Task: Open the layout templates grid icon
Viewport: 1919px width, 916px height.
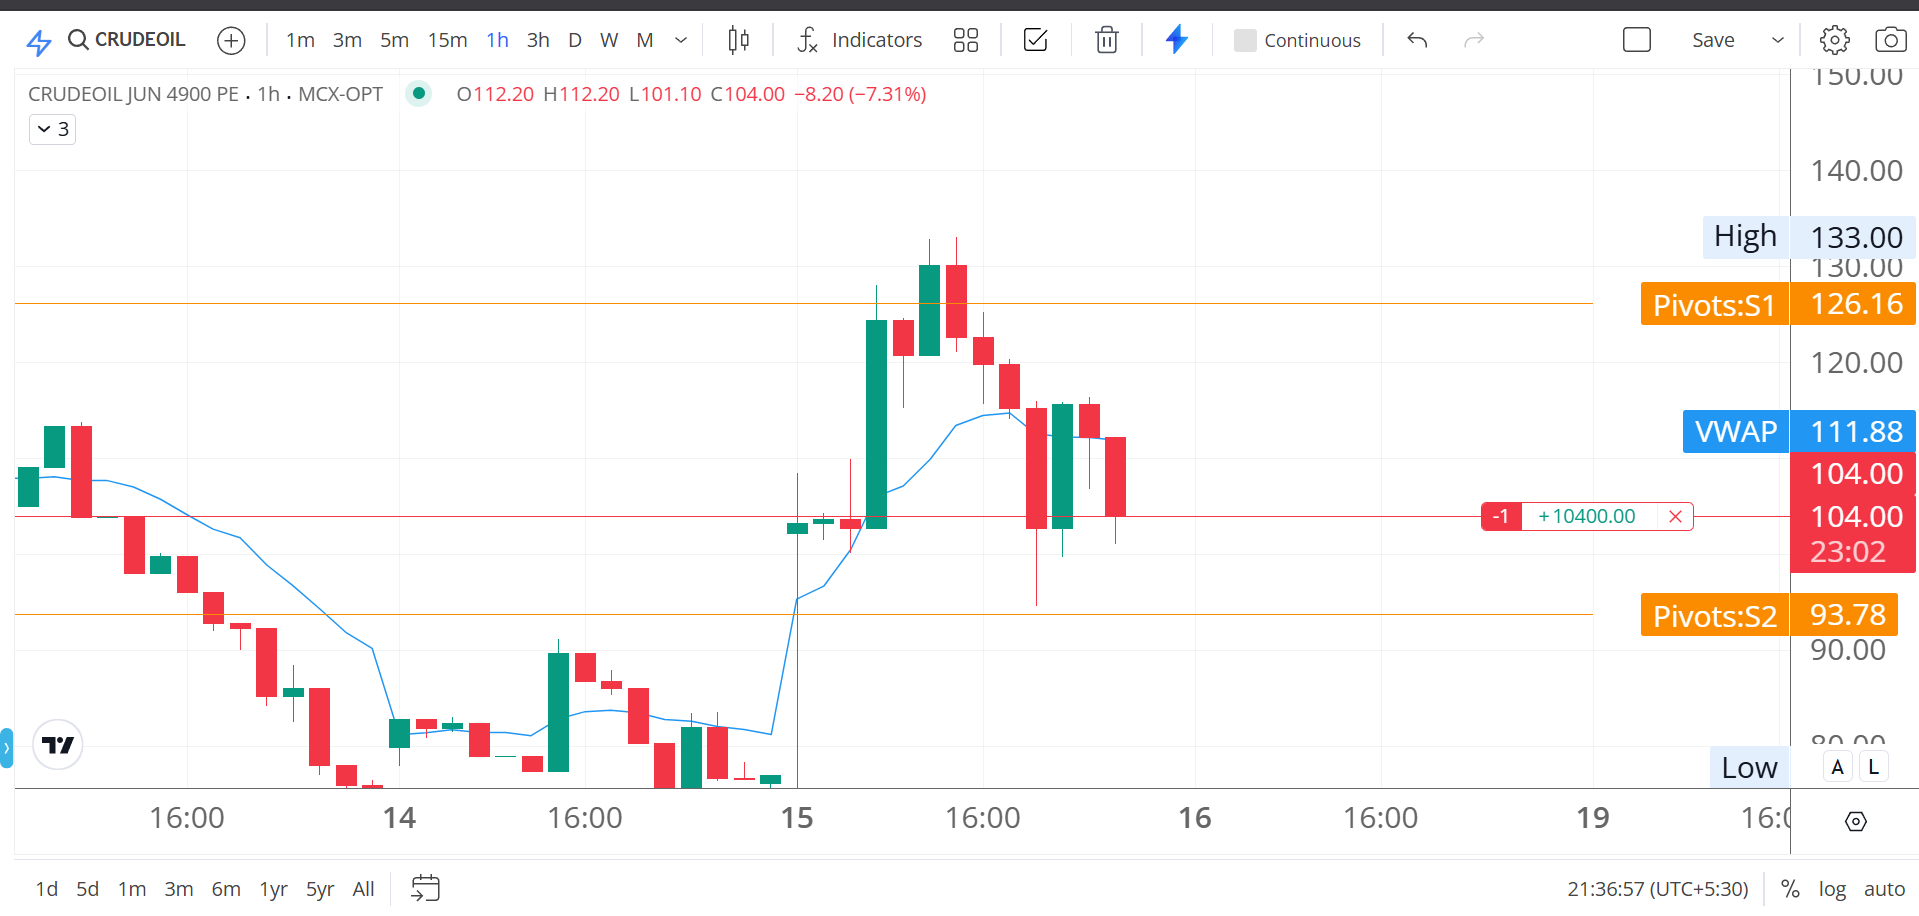Action: click(x=965, y=40)
